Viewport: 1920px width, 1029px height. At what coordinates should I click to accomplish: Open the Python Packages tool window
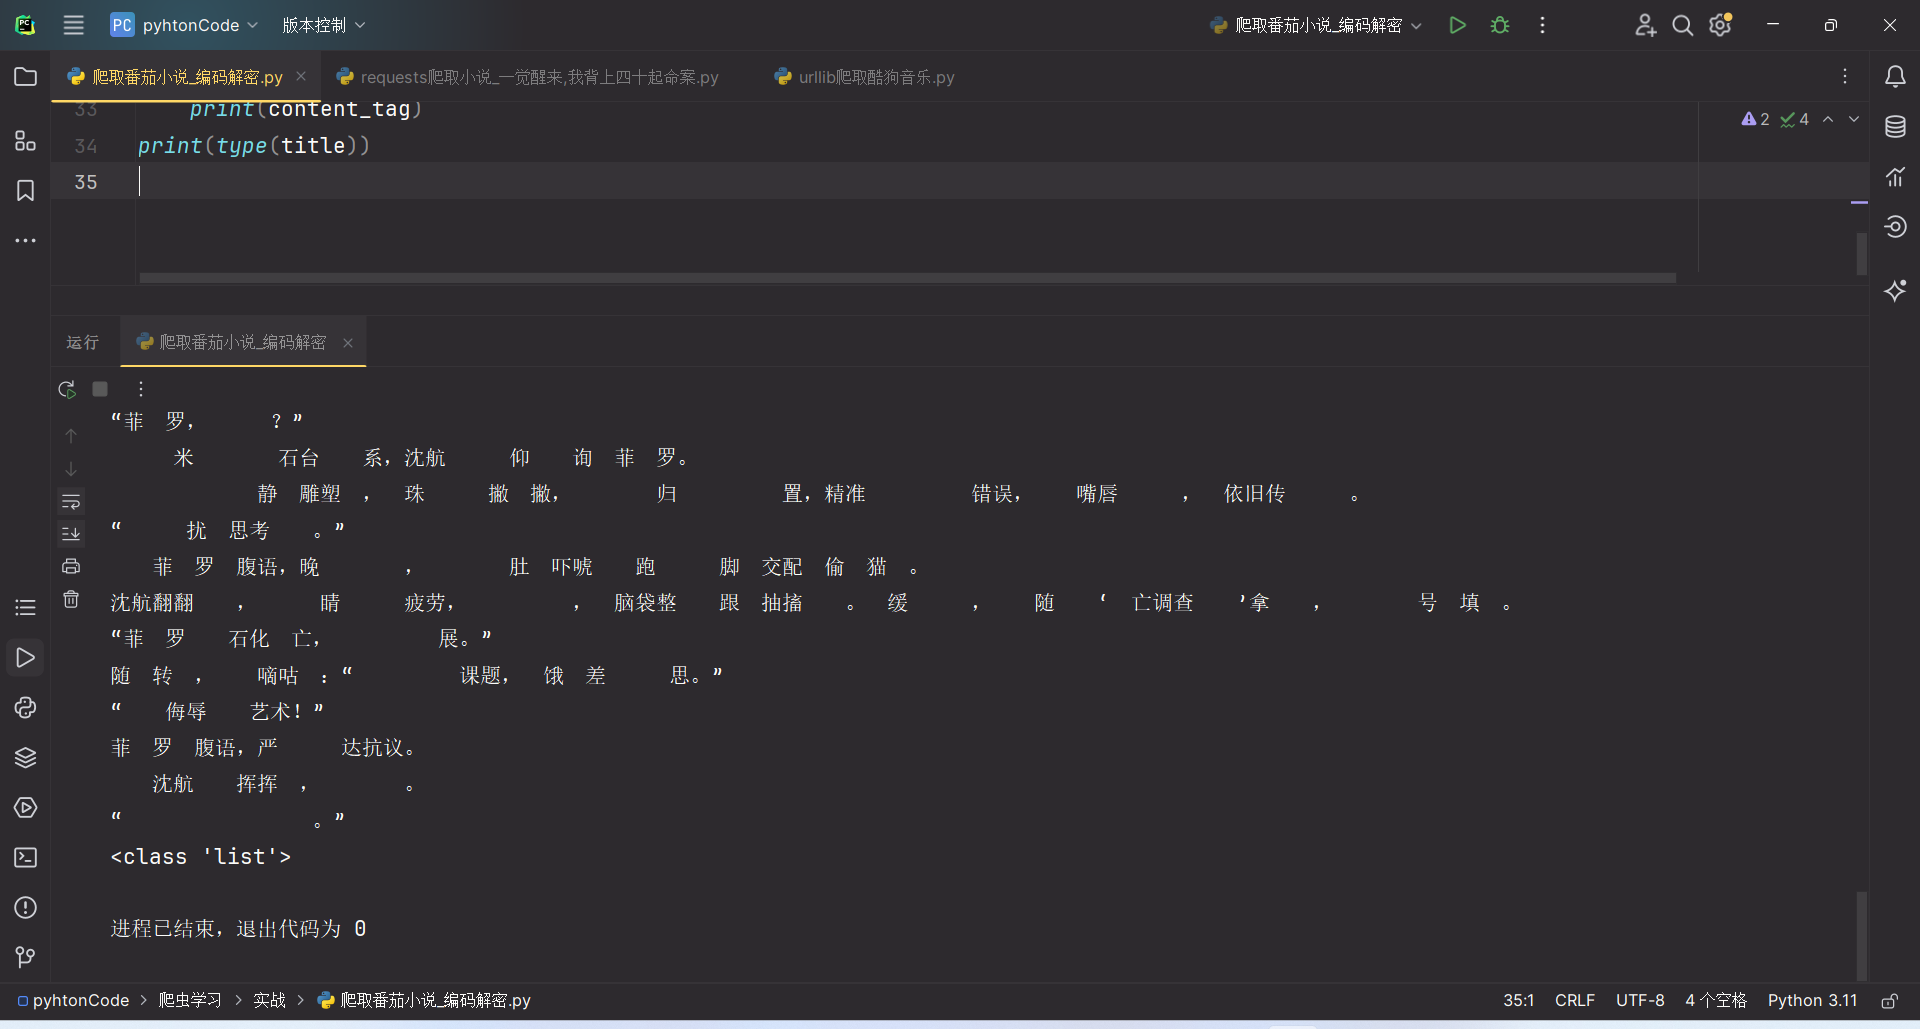(25, 758)
